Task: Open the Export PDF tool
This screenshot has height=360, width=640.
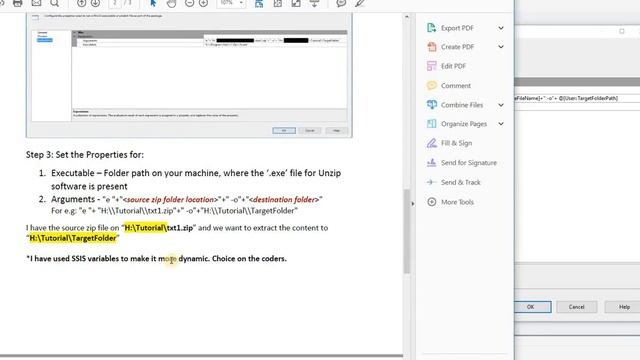Action: pos(457,28)
